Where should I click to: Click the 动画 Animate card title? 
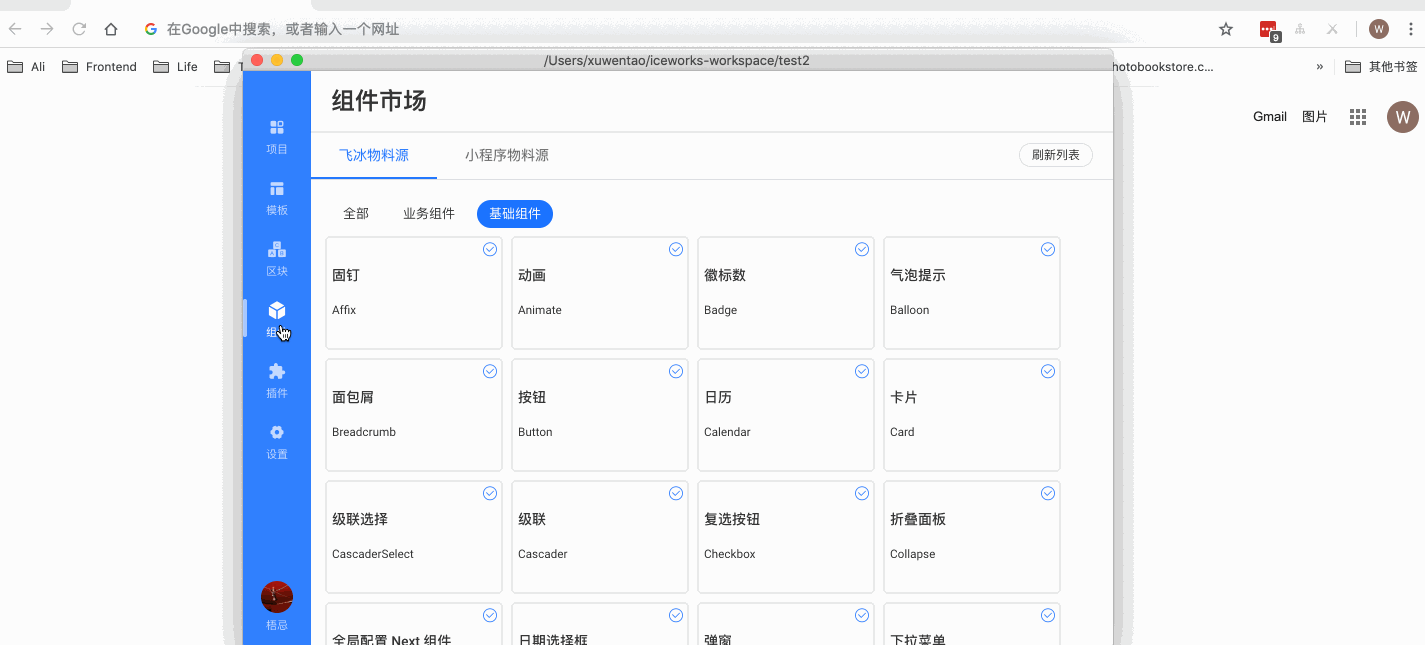coord(532,275)
